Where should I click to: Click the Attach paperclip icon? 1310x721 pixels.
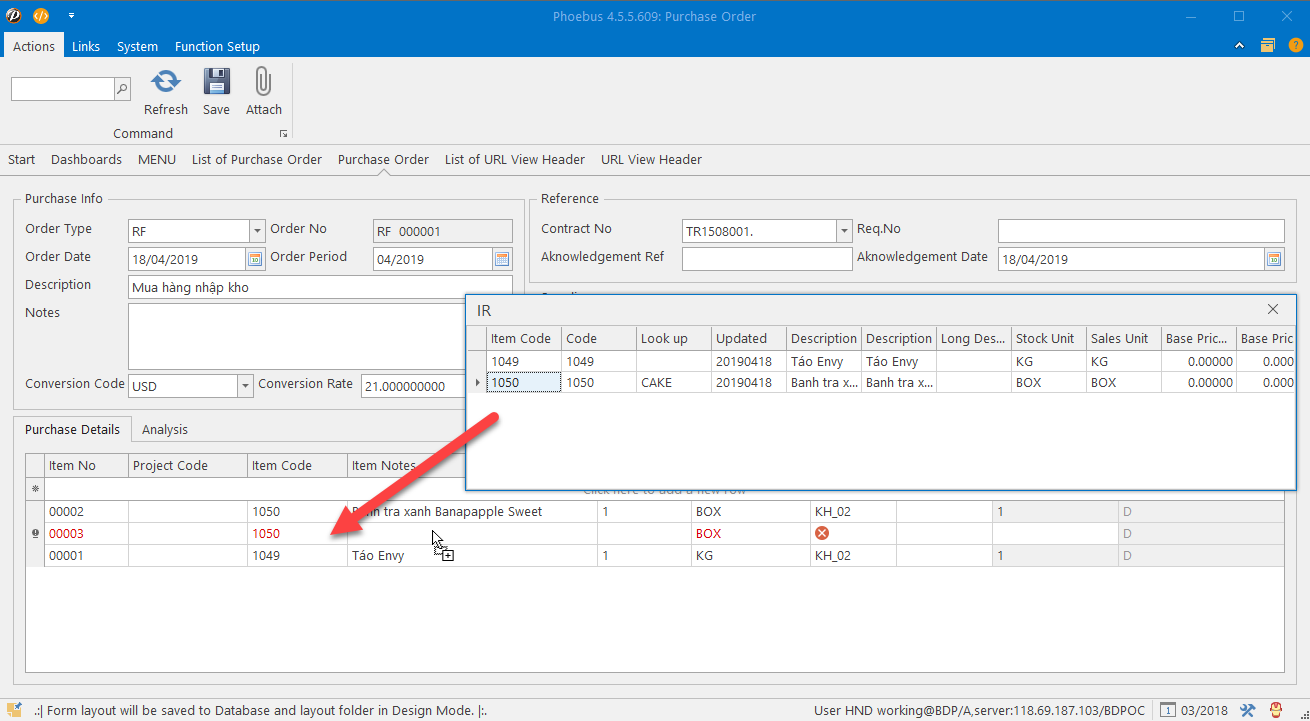(x=264, y=81)
